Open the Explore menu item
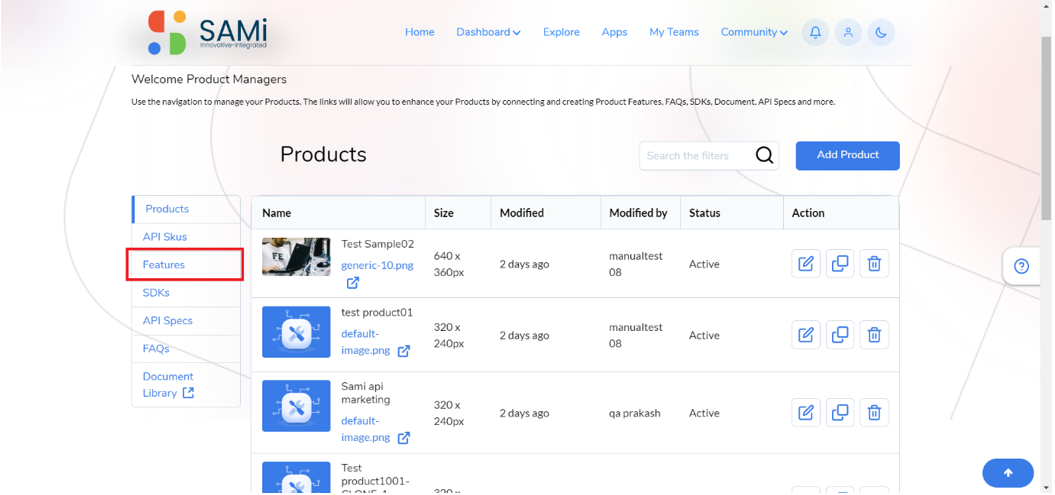 [x=561, y=32]
